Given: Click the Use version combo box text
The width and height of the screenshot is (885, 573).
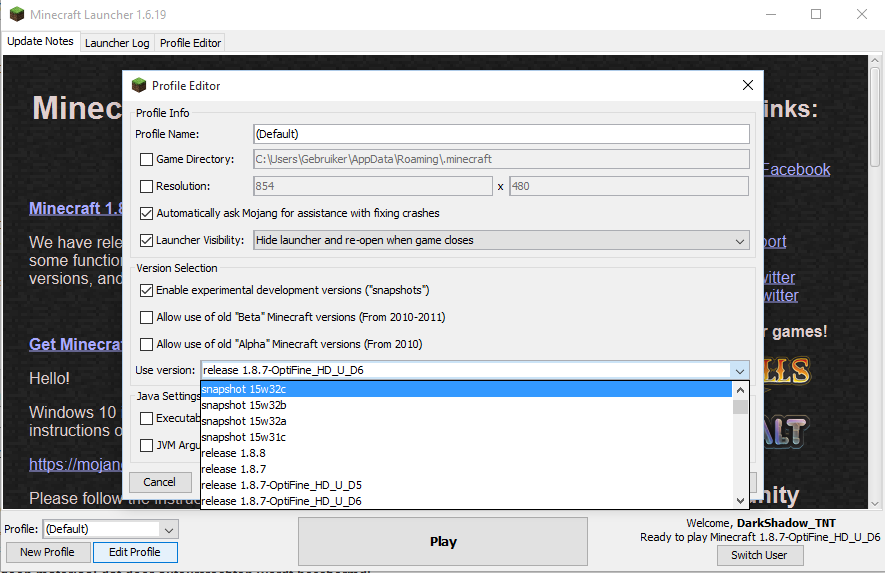Looking at the screenshot, I should (x=466, y=370).
